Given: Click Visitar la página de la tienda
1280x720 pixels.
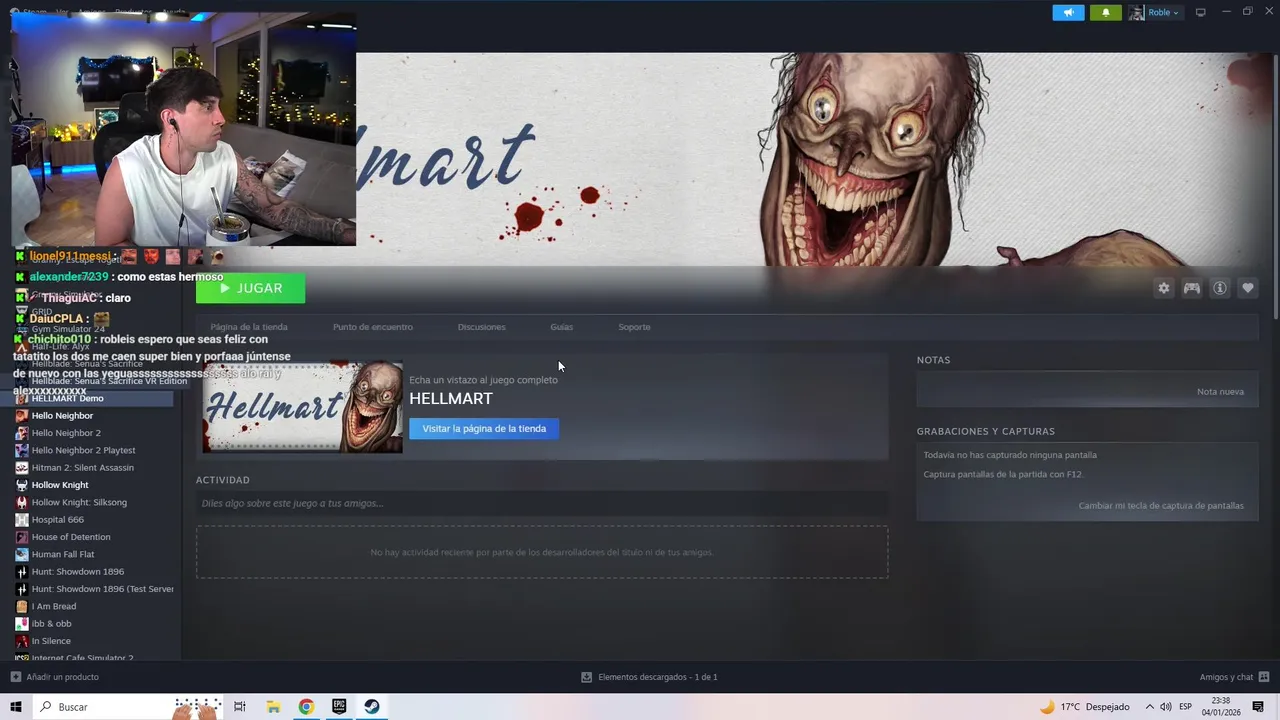Looking at the screenshot, I should pyautogui.click(x=484, y=428).
